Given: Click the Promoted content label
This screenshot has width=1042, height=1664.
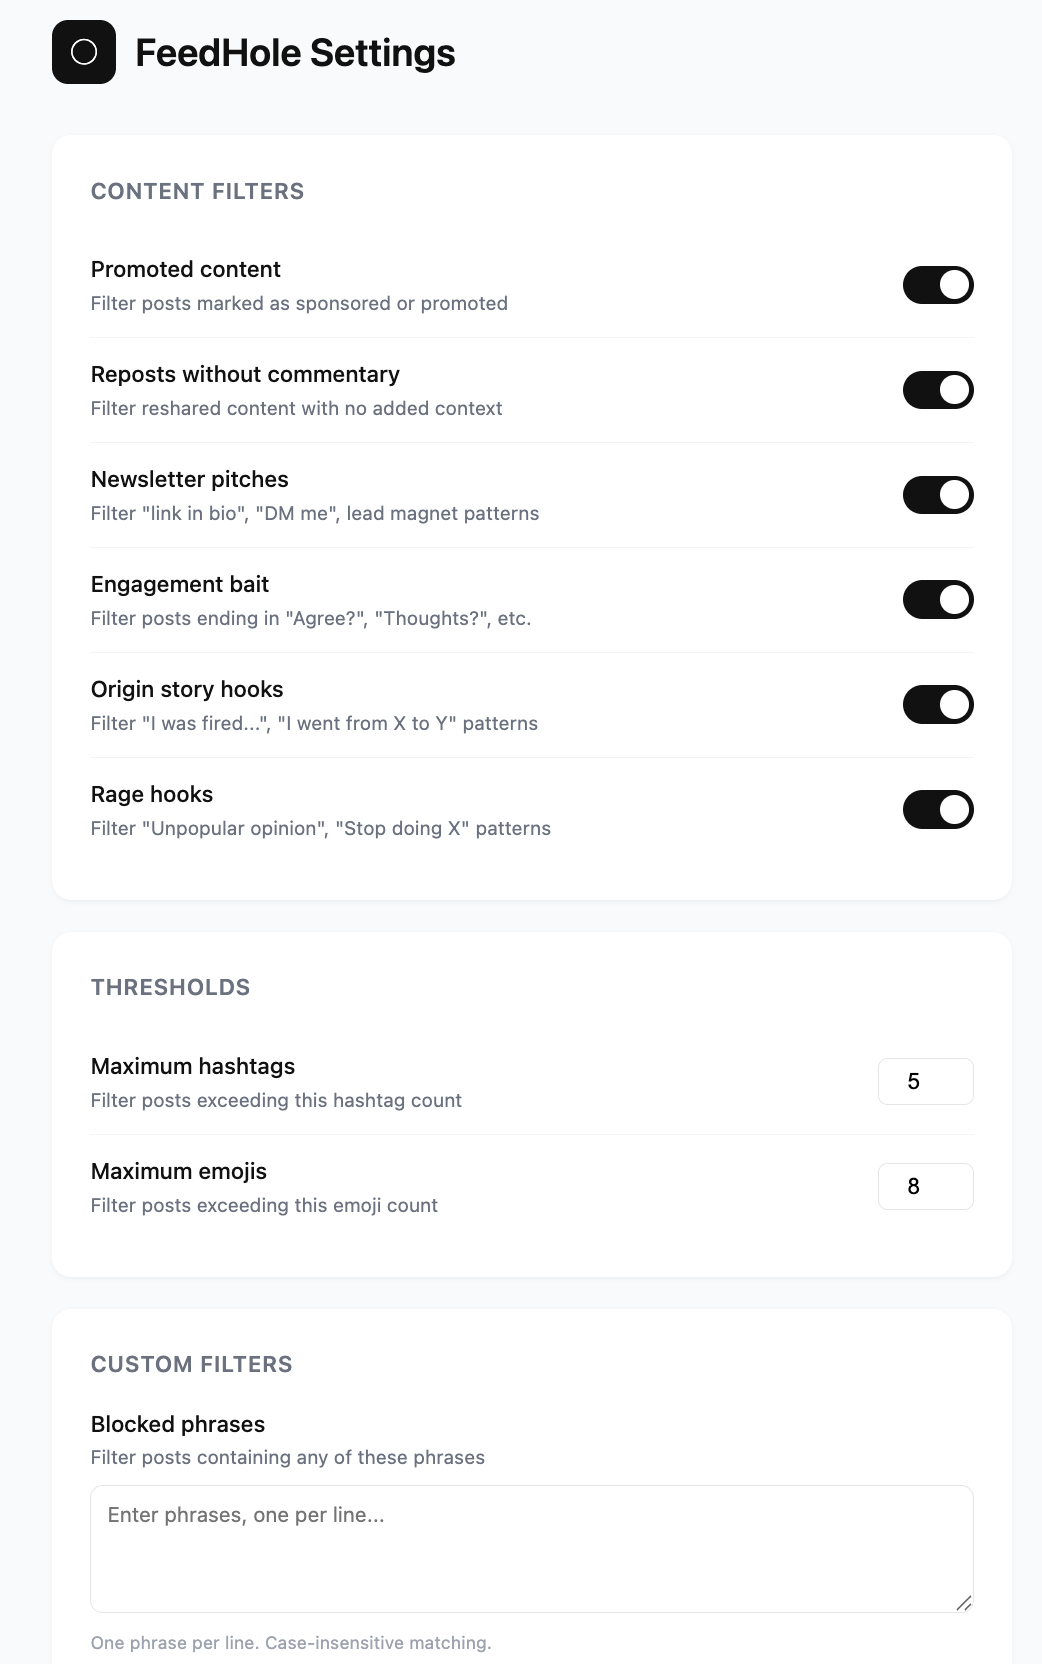Looking at the screenshot, I should coord(185,269).
